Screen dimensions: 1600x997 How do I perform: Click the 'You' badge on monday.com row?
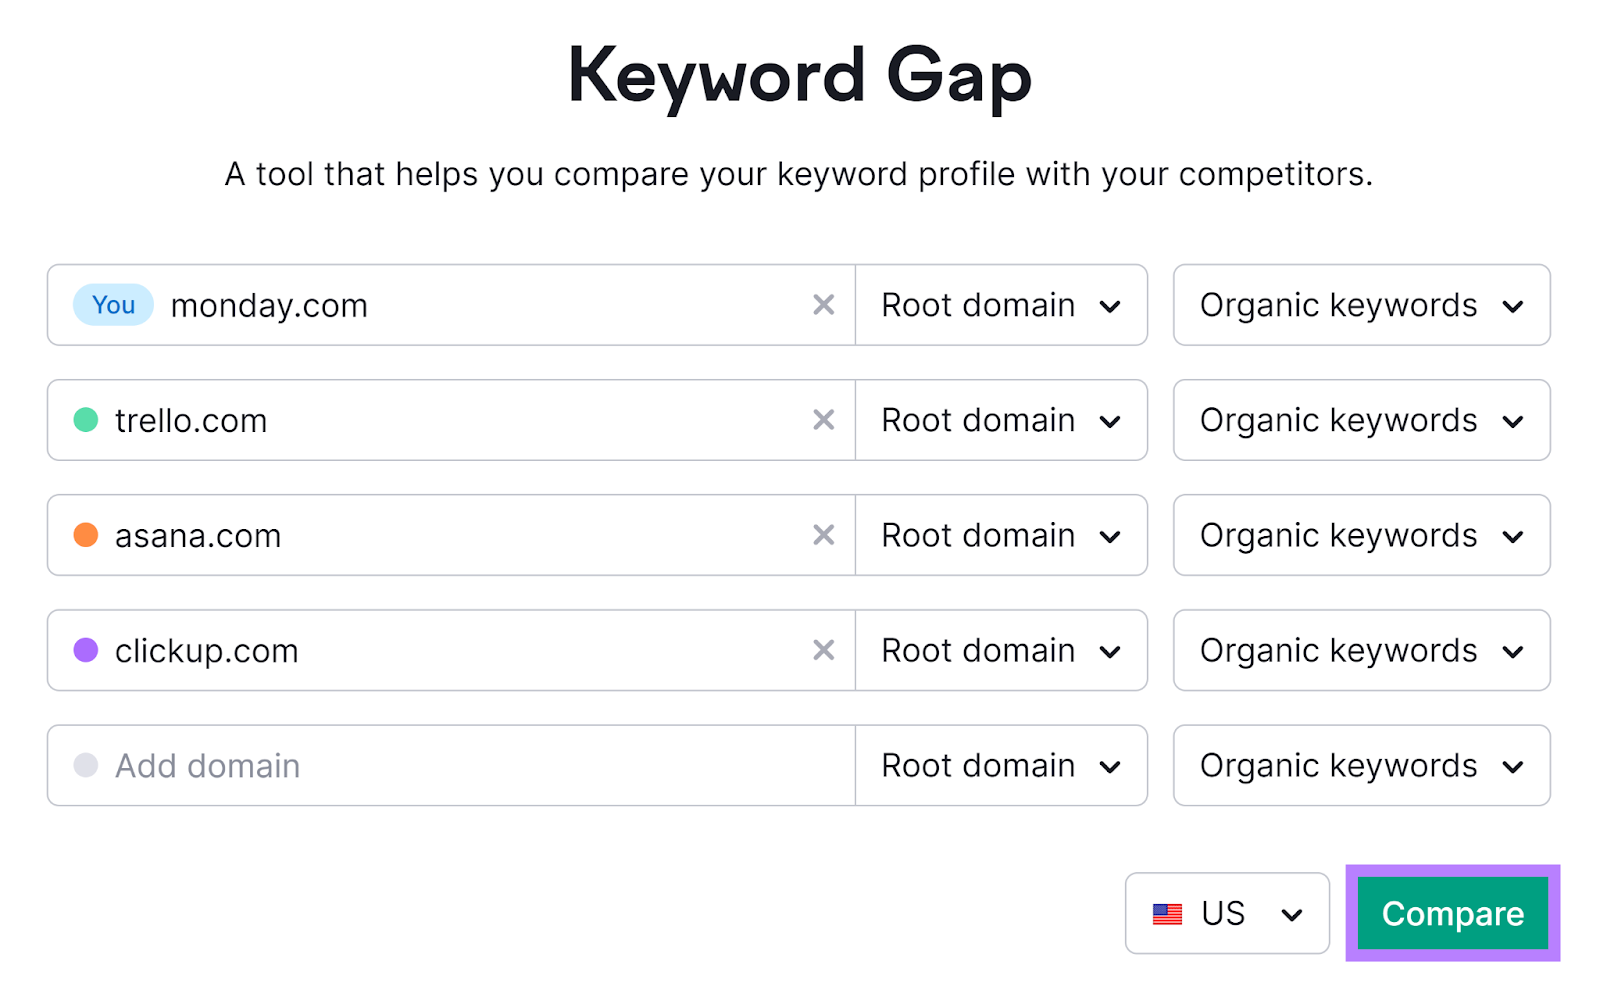point(112,305)
